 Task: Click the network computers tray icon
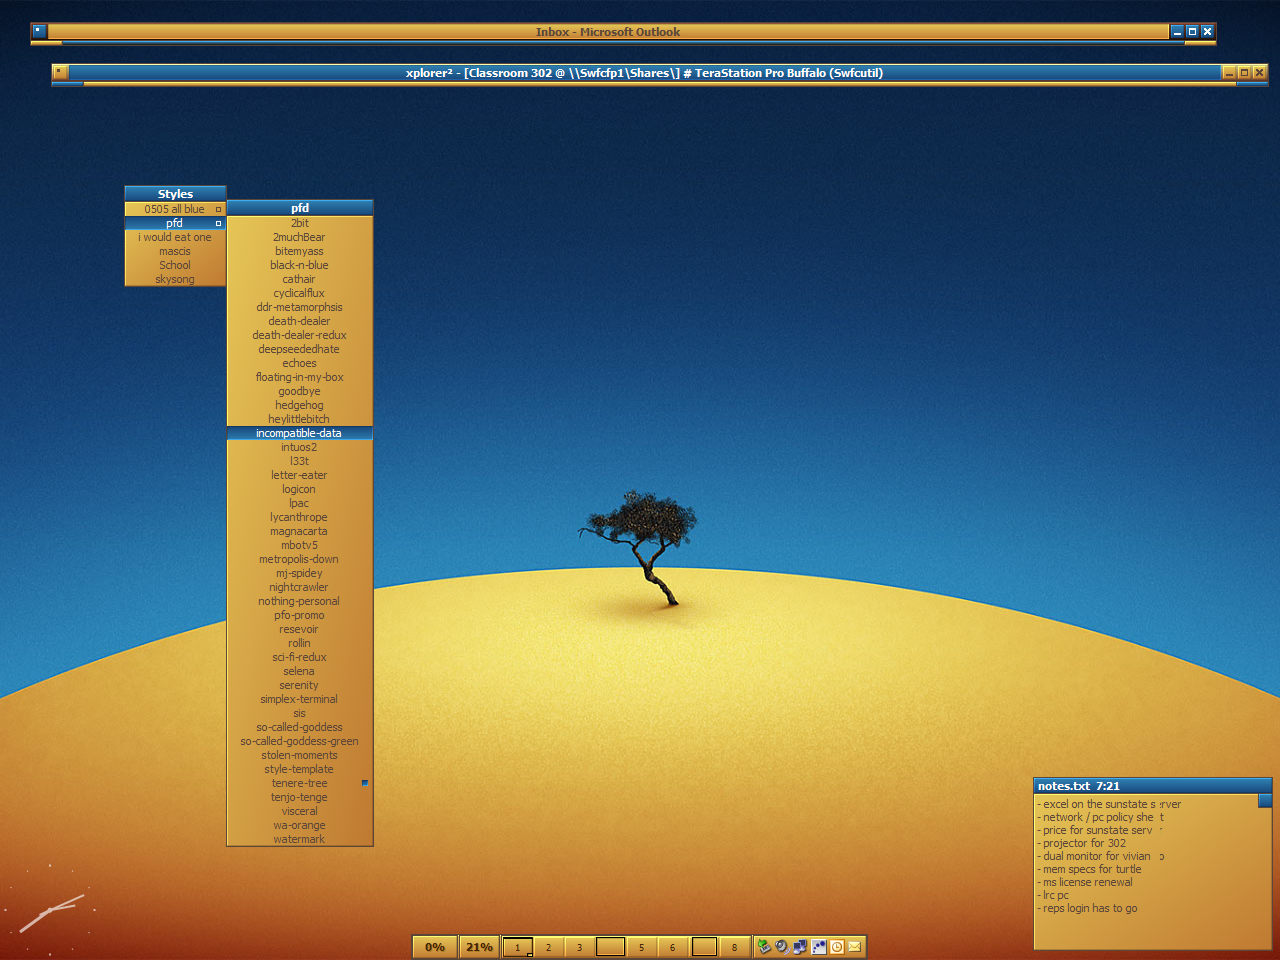click(800, 947)
